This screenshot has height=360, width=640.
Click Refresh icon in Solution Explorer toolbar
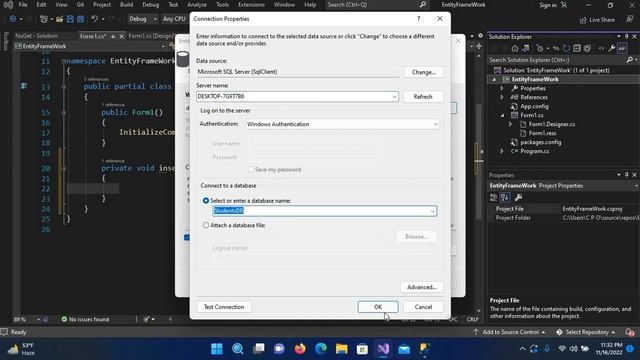pyautogui.click(x=566, y=49)
